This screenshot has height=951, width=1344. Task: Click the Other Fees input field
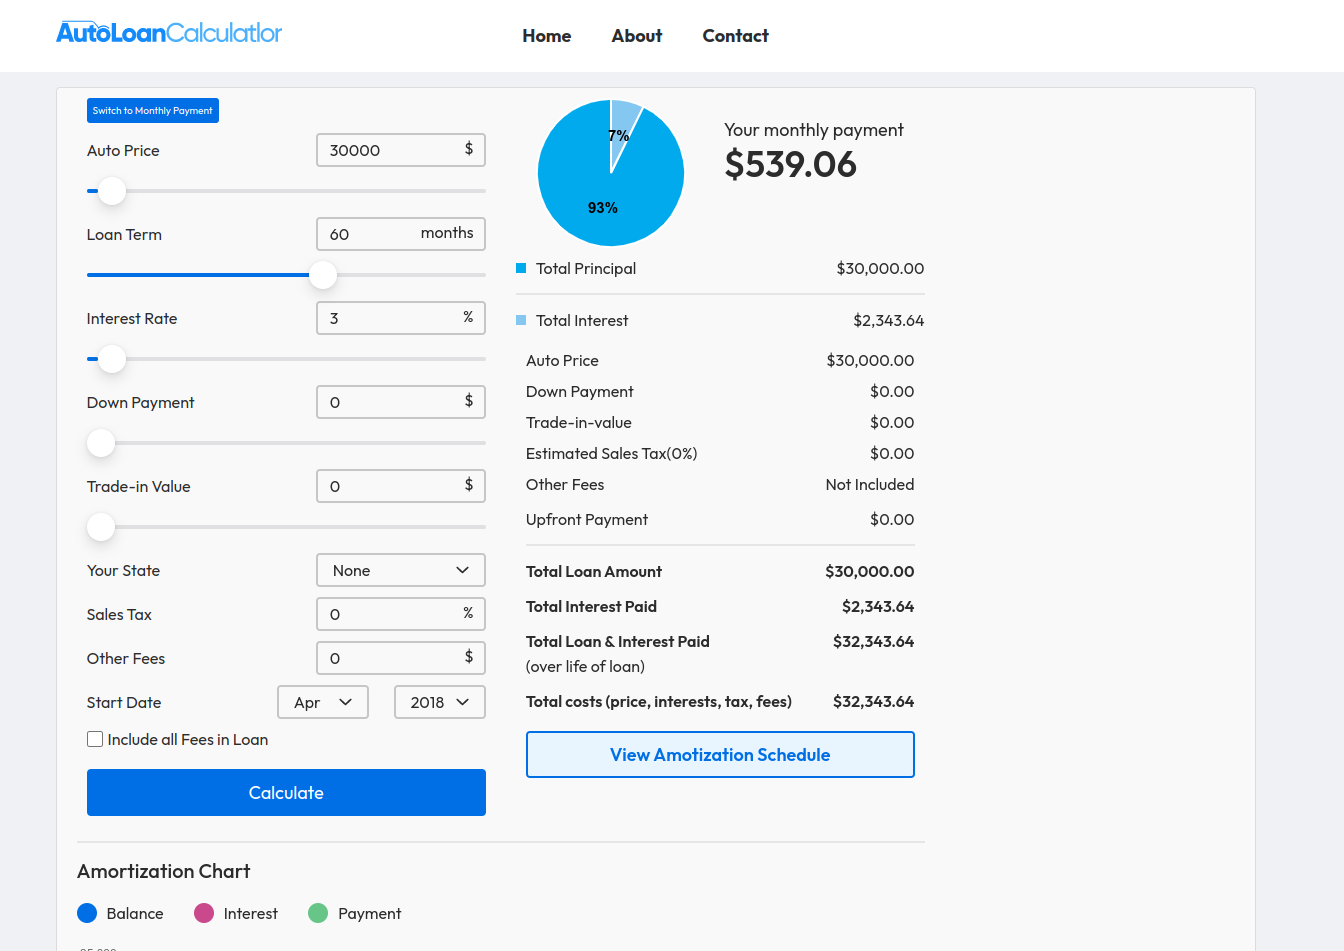coord(401,658)
